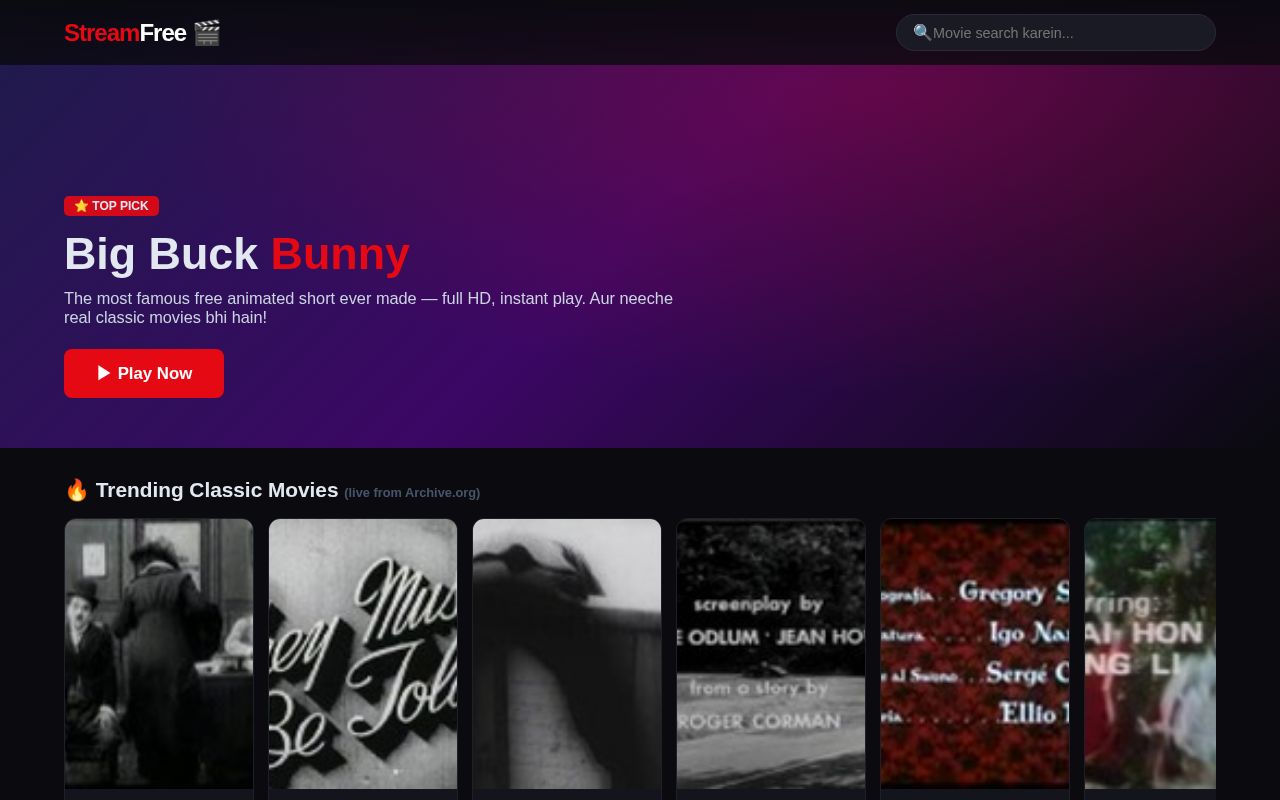
Task: Click the magnifying glass search icon
Action: pyautogui.click(x=922, y=33)
